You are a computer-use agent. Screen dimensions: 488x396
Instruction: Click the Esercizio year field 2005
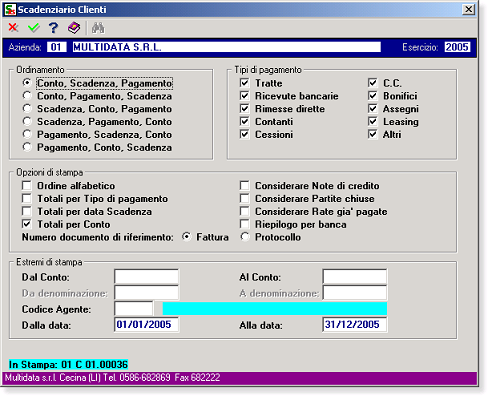457,47
